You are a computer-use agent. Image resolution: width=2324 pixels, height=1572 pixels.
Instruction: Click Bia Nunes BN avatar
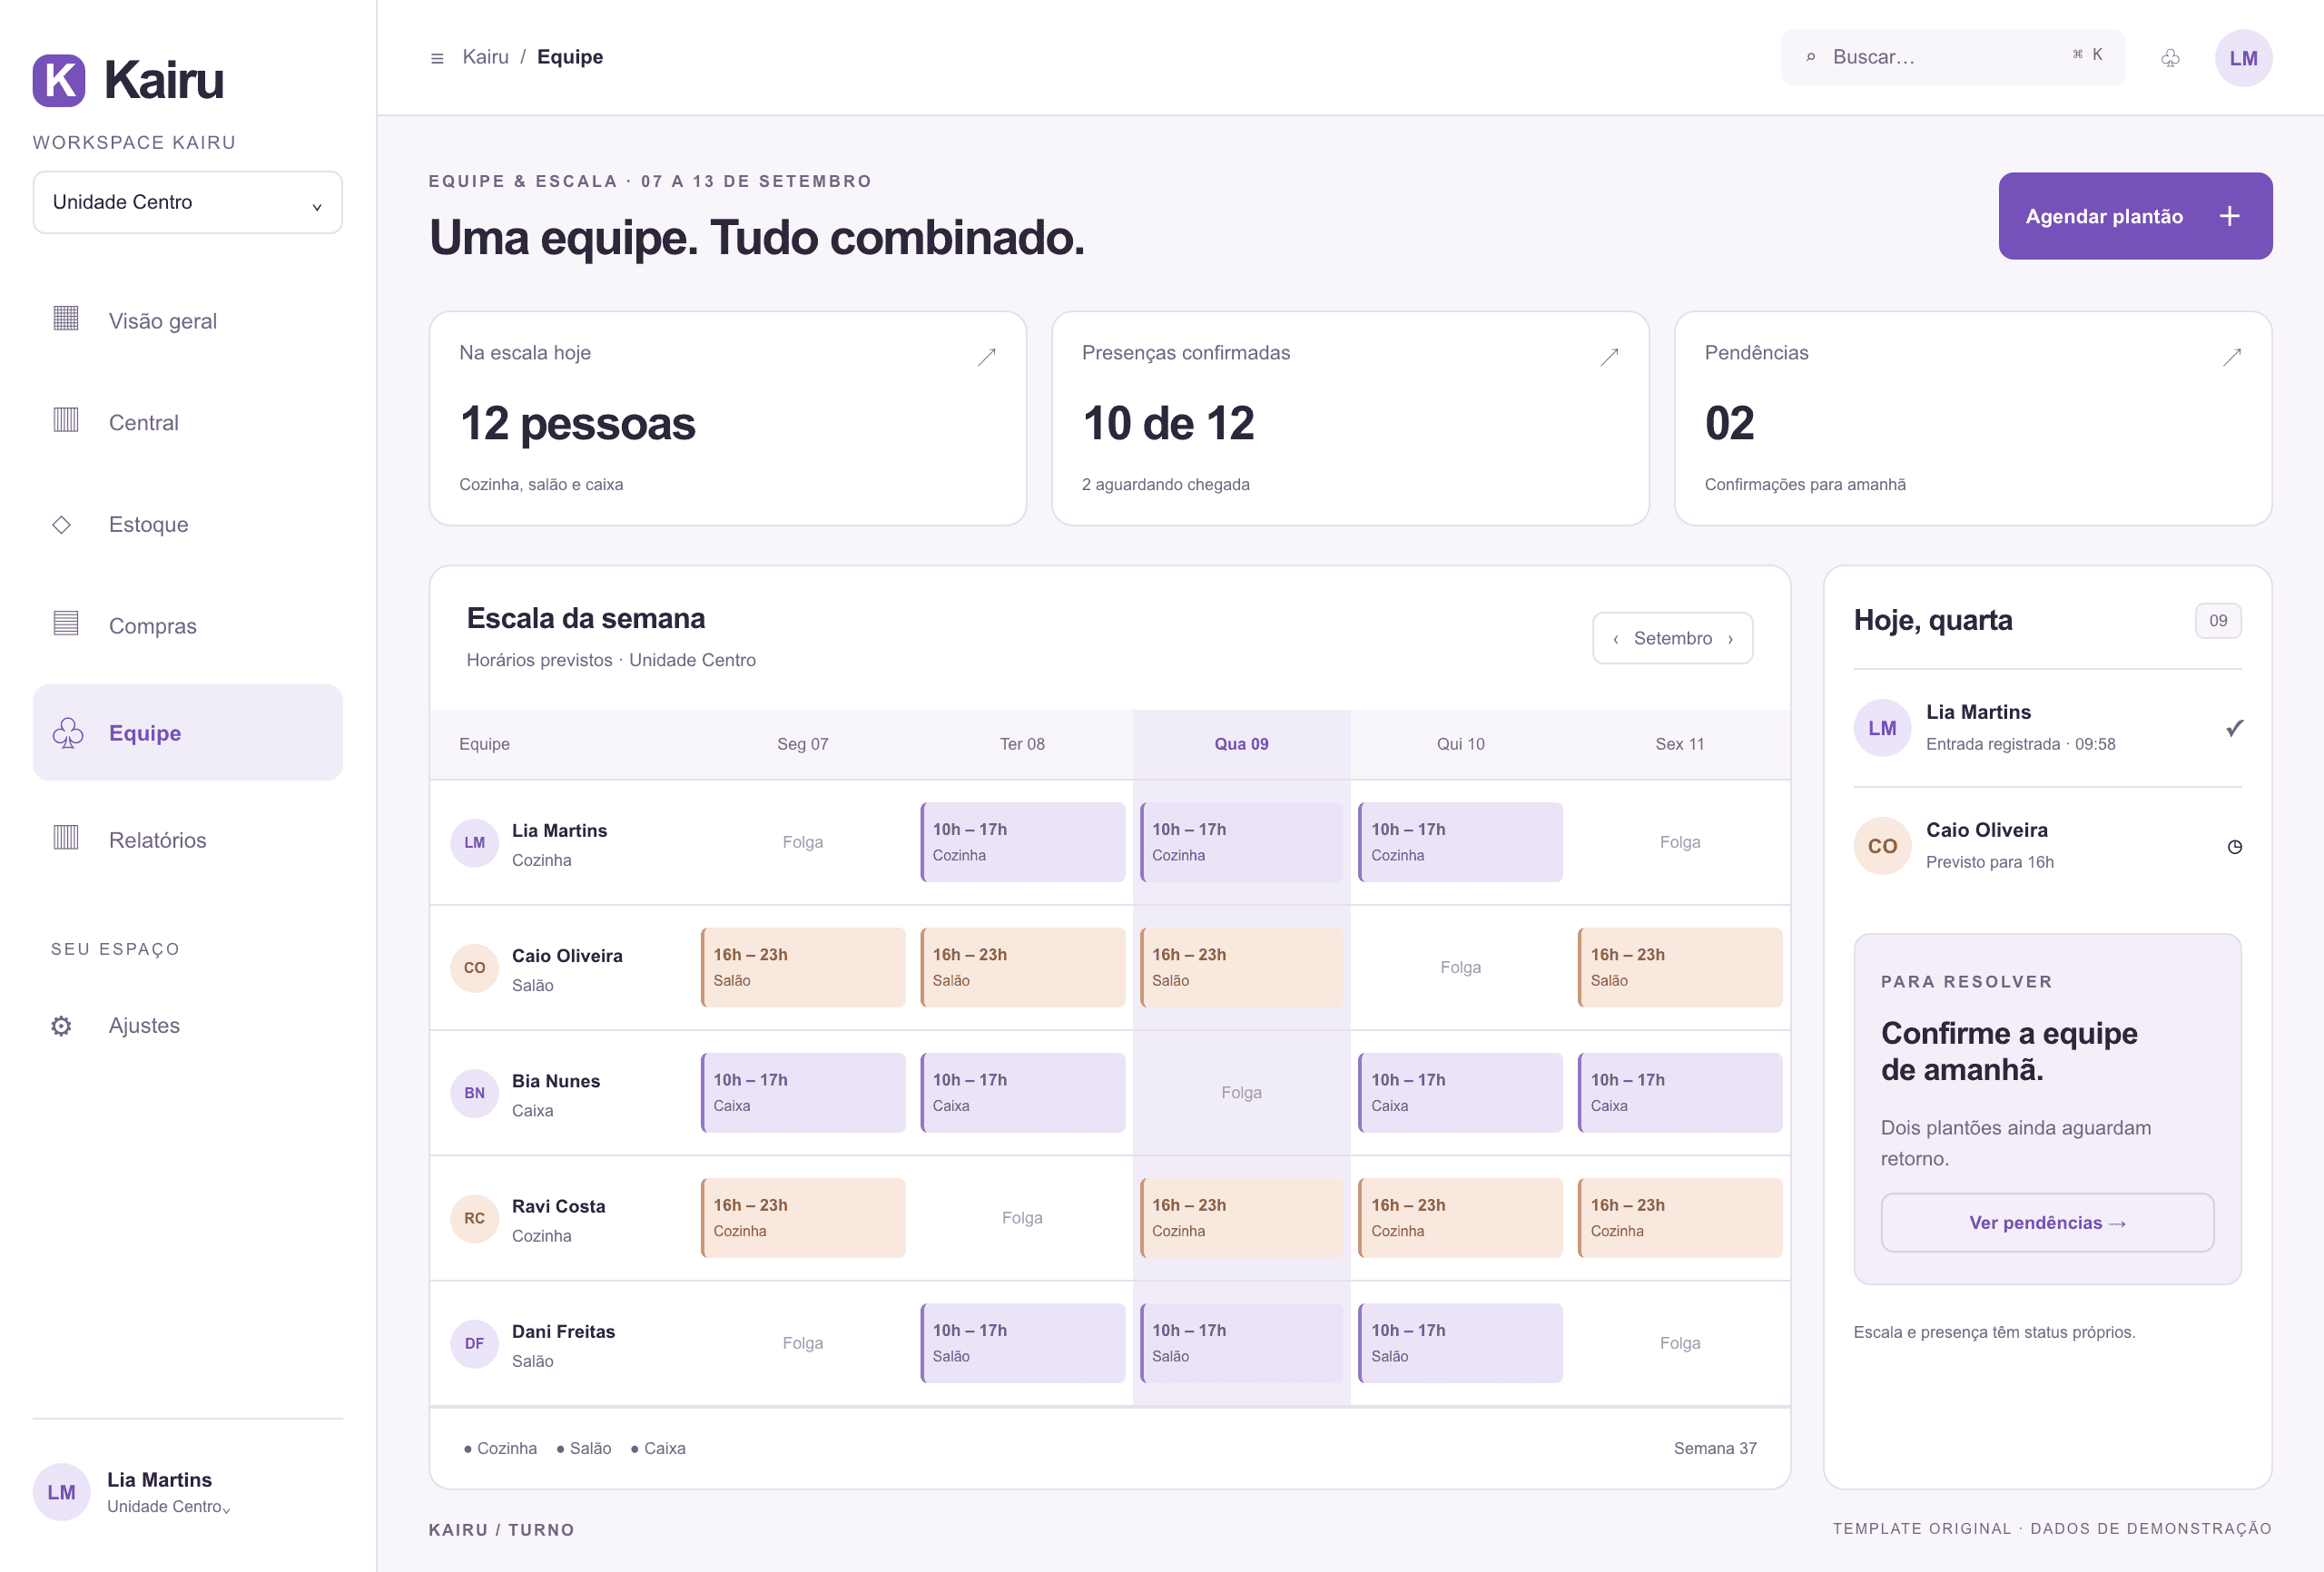[475, 1093]
